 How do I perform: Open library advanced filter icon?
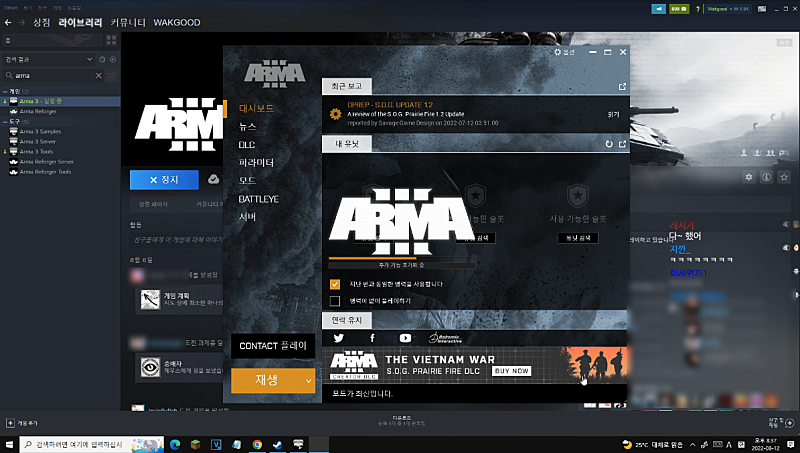point(111,76)
